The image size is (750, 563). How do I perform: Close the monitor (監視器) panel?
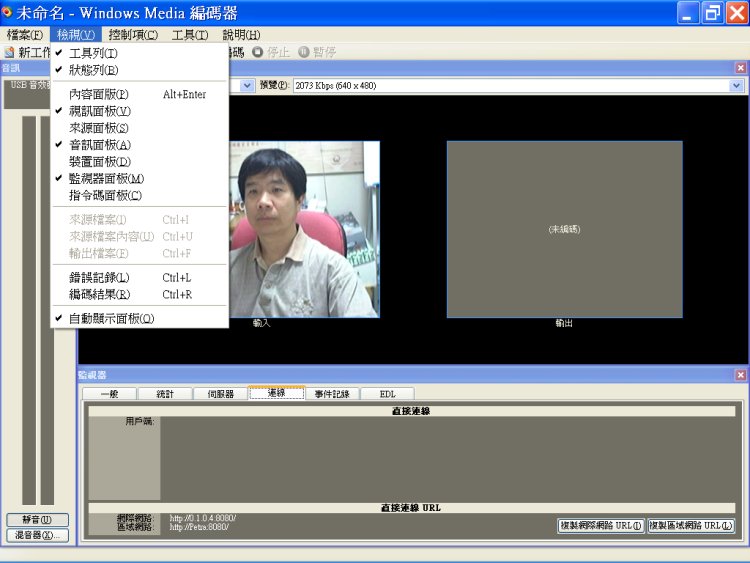click(x=740, y=375)
